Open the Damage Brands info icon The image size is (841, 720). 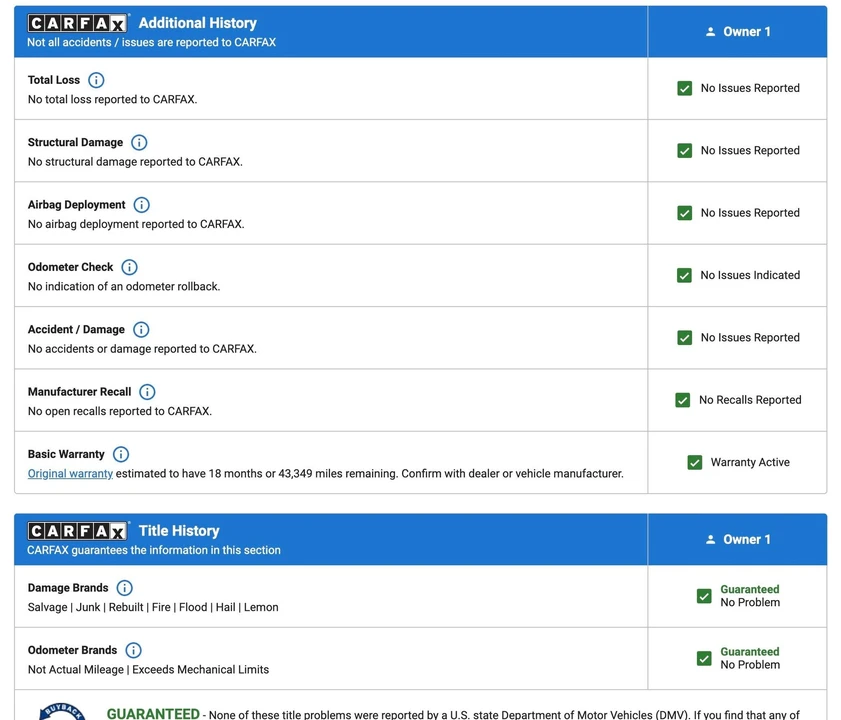coord(124,587)
